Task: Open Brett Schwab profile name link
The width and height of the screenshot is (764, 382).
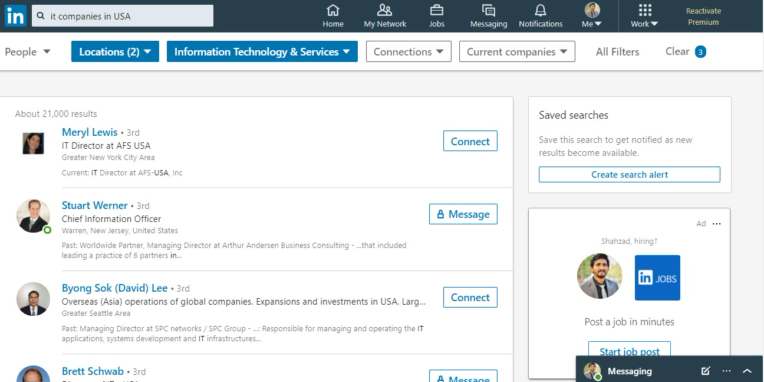Action: click(x=93, y=371)
